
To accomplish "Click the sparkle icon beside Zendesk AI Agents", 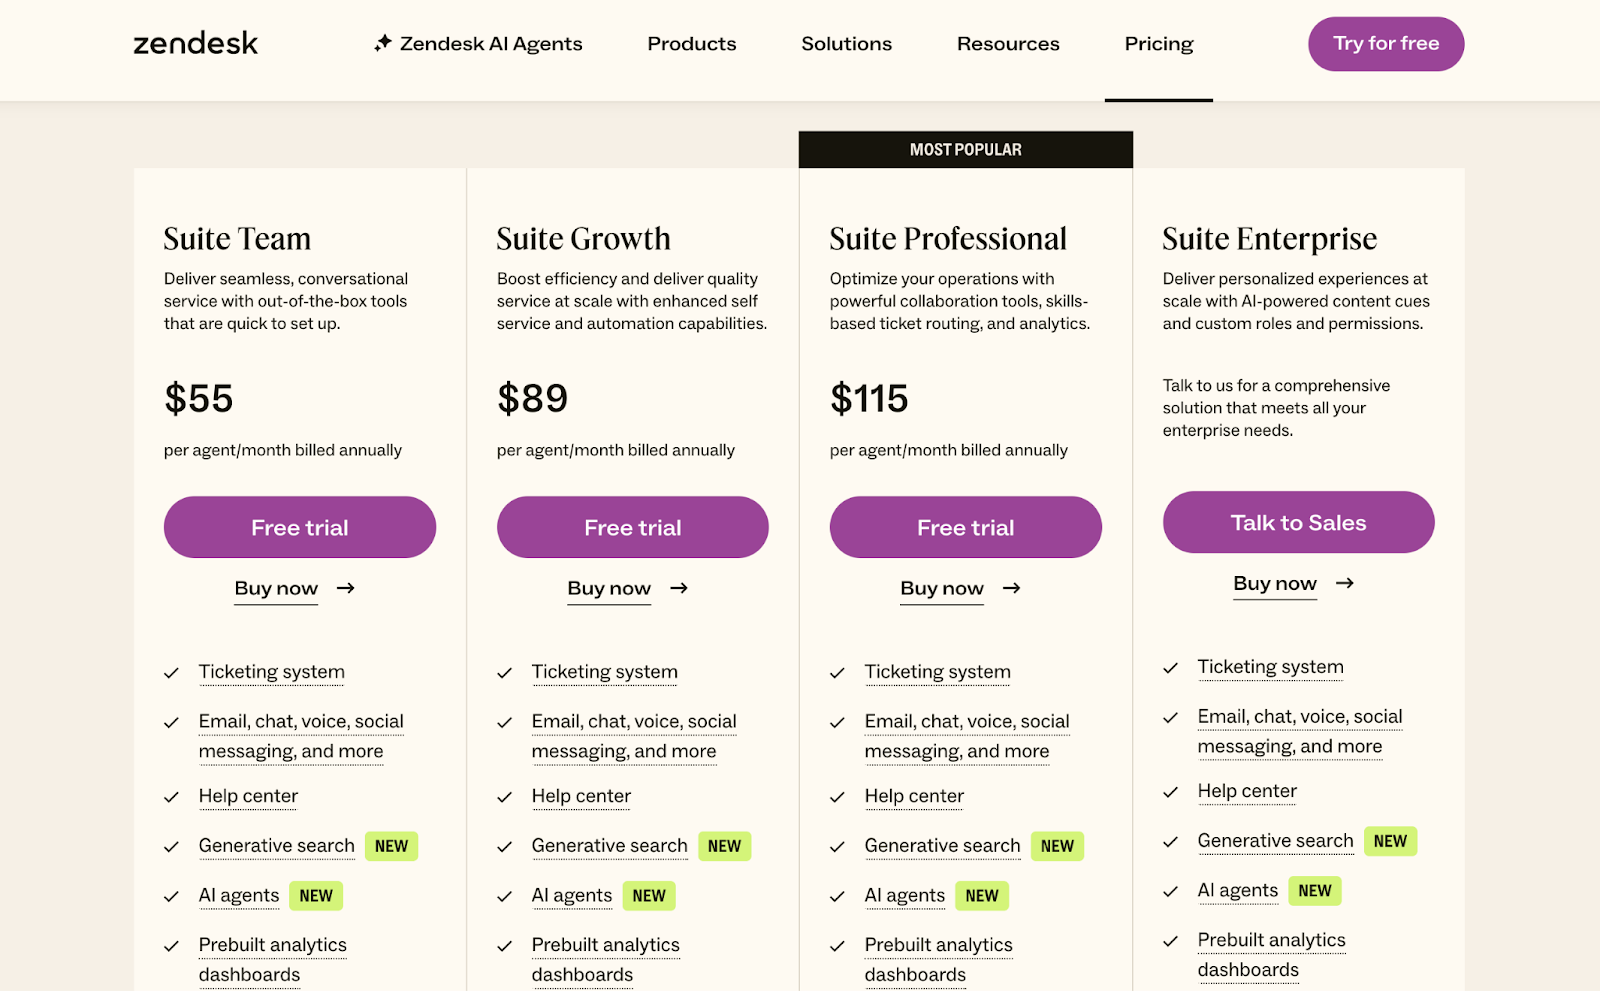I will (x=382, y=43).
